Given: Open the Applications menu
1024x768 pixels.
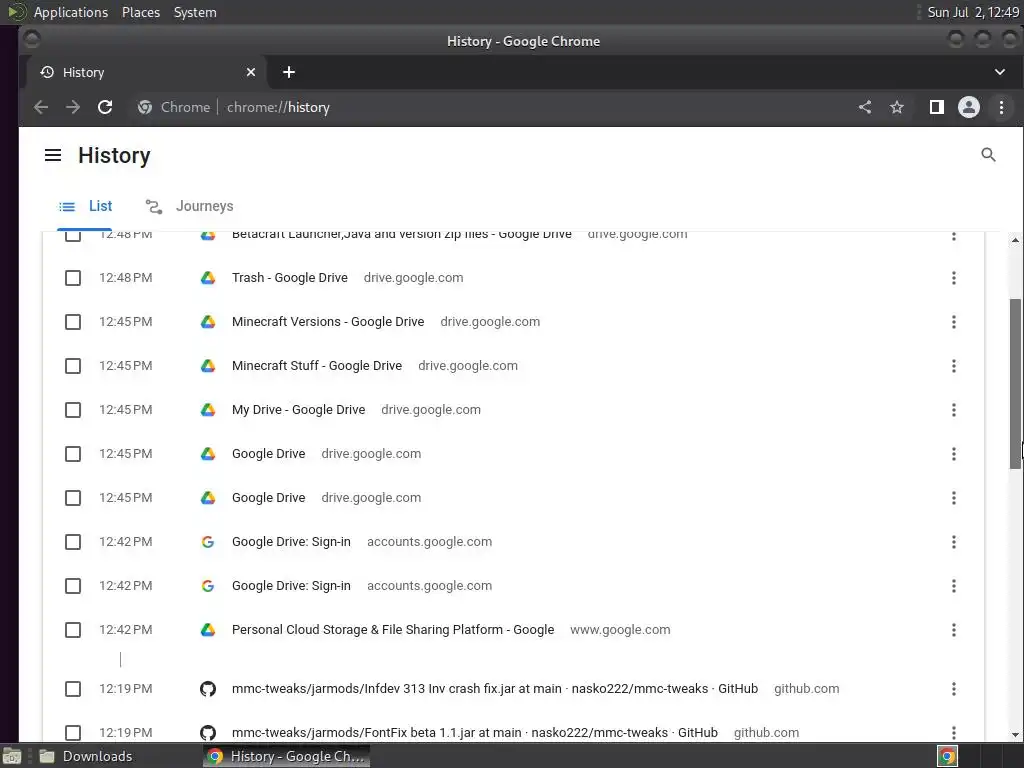Looking at the screenshot, I should 71,12.
